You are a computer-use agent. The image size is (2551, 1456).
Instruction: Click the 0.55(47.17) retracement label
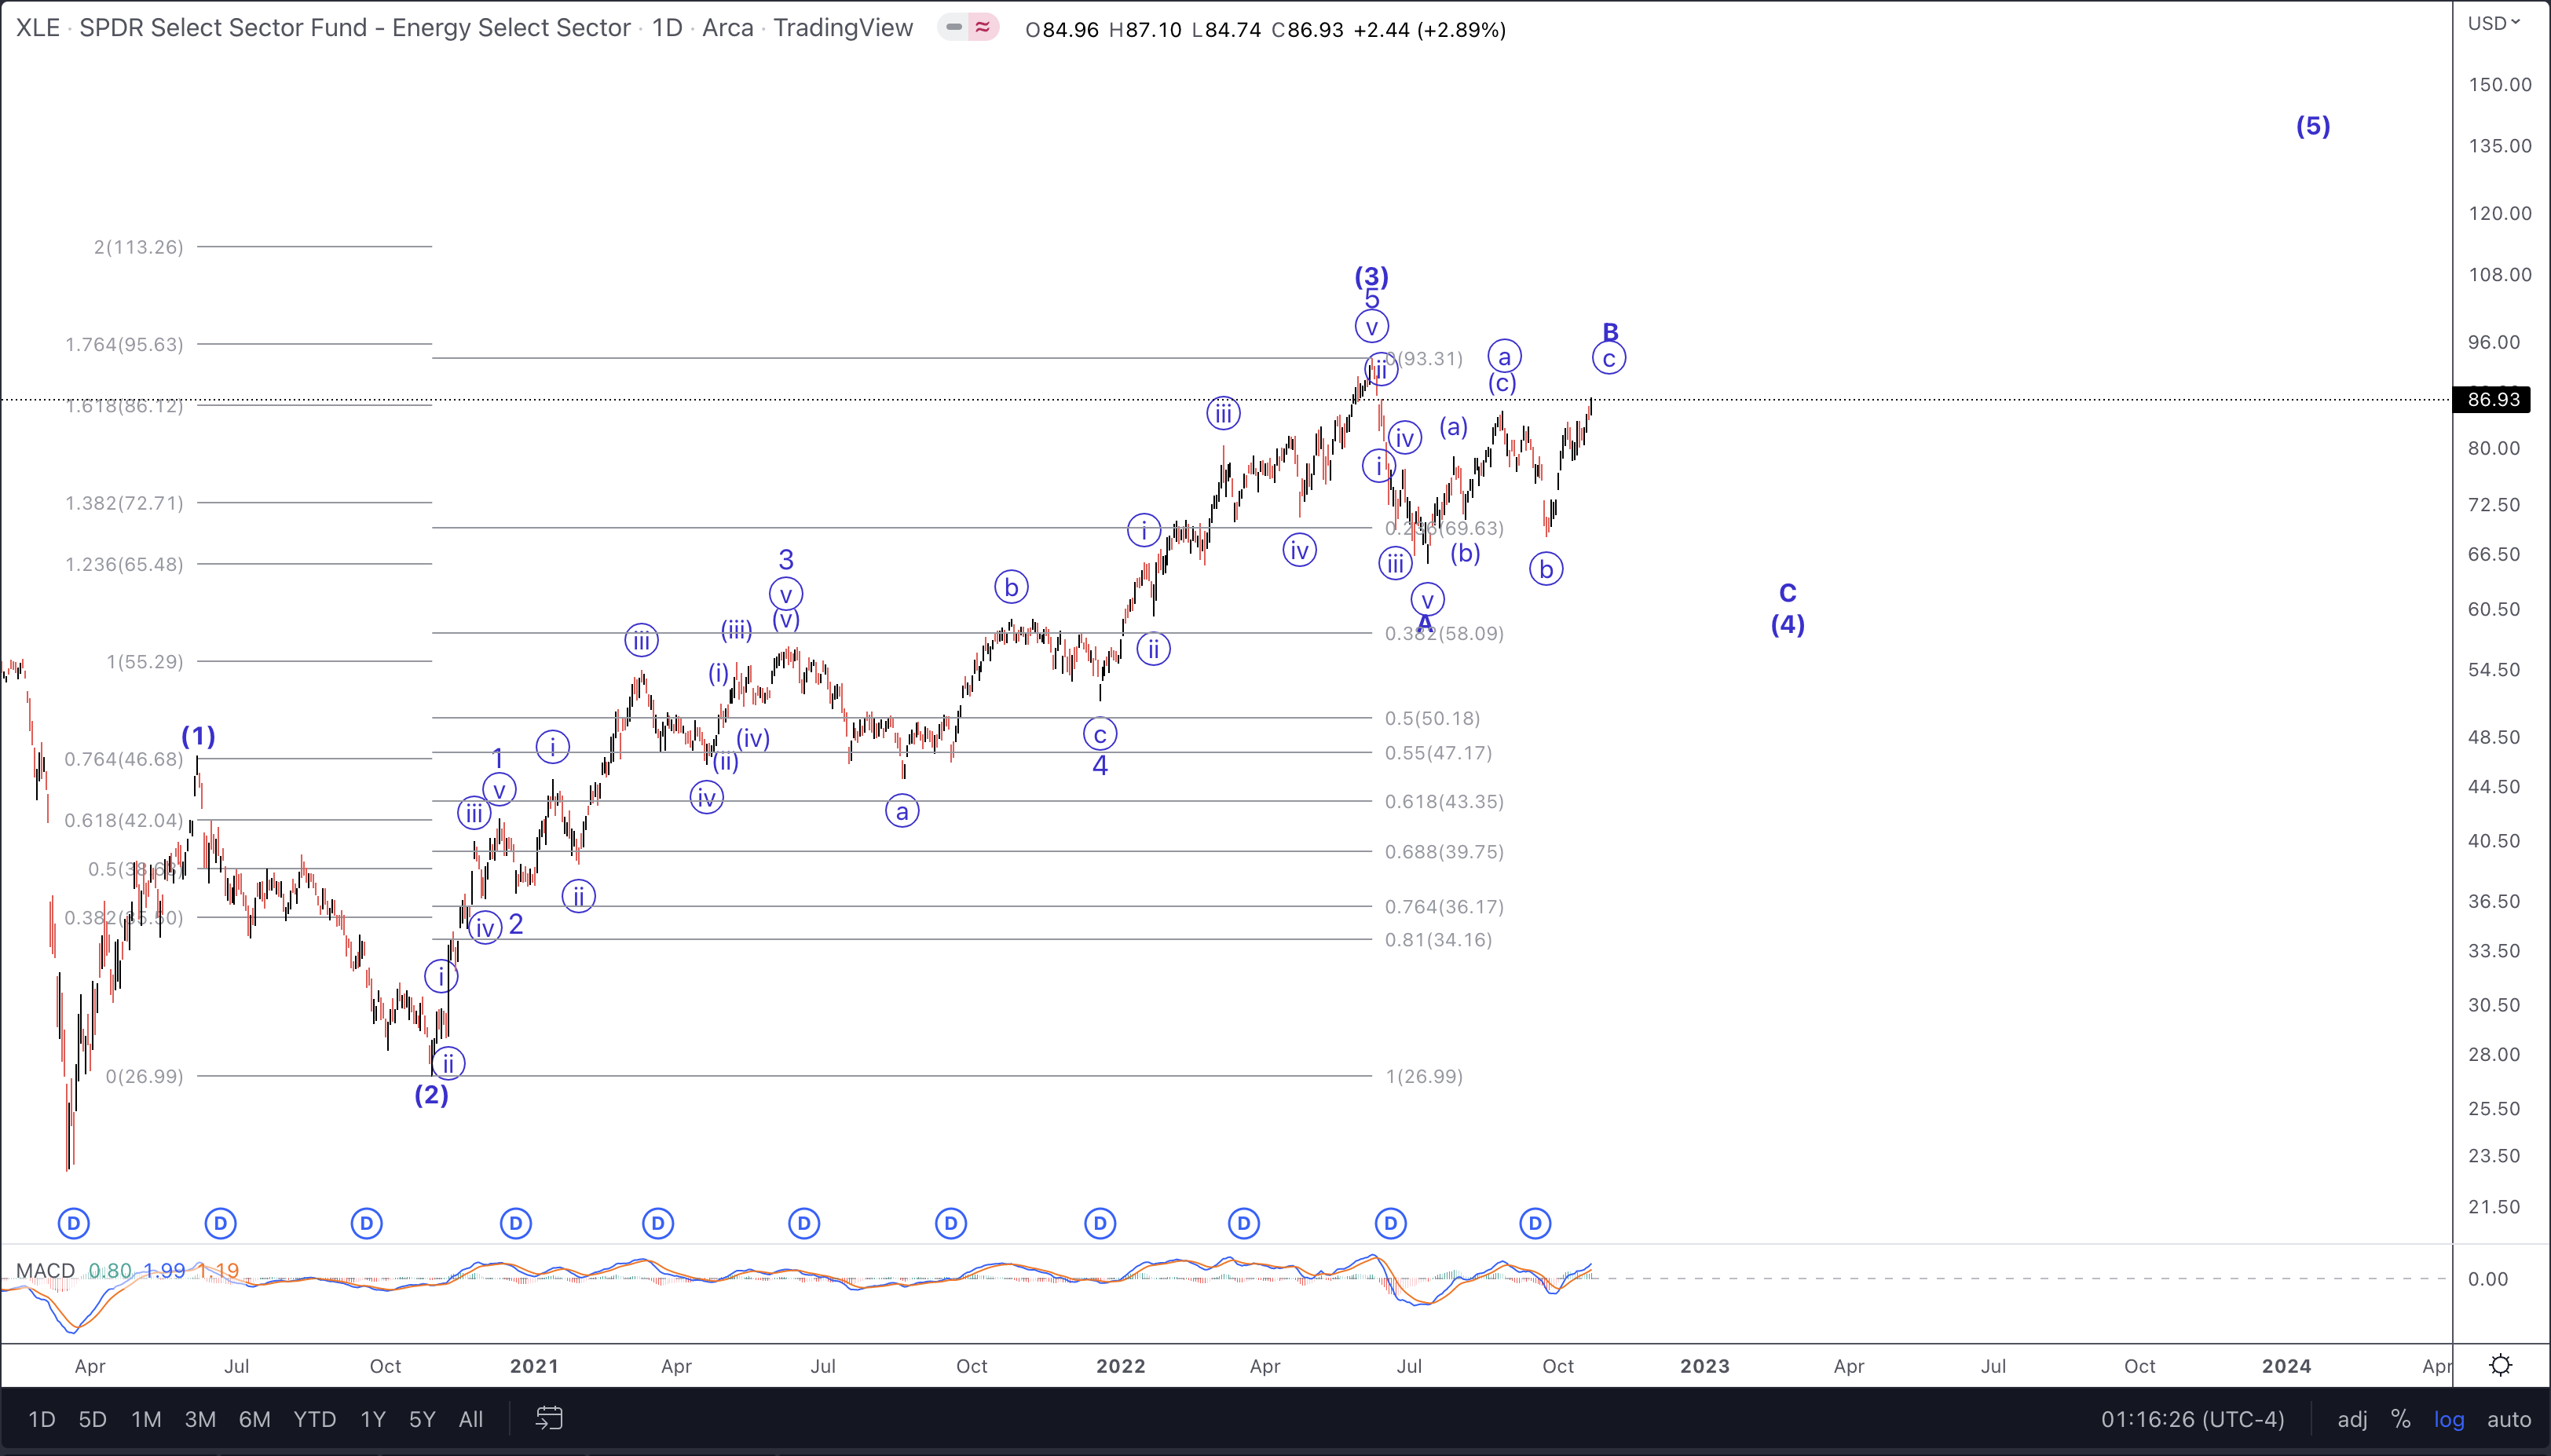pos(1438,753)
